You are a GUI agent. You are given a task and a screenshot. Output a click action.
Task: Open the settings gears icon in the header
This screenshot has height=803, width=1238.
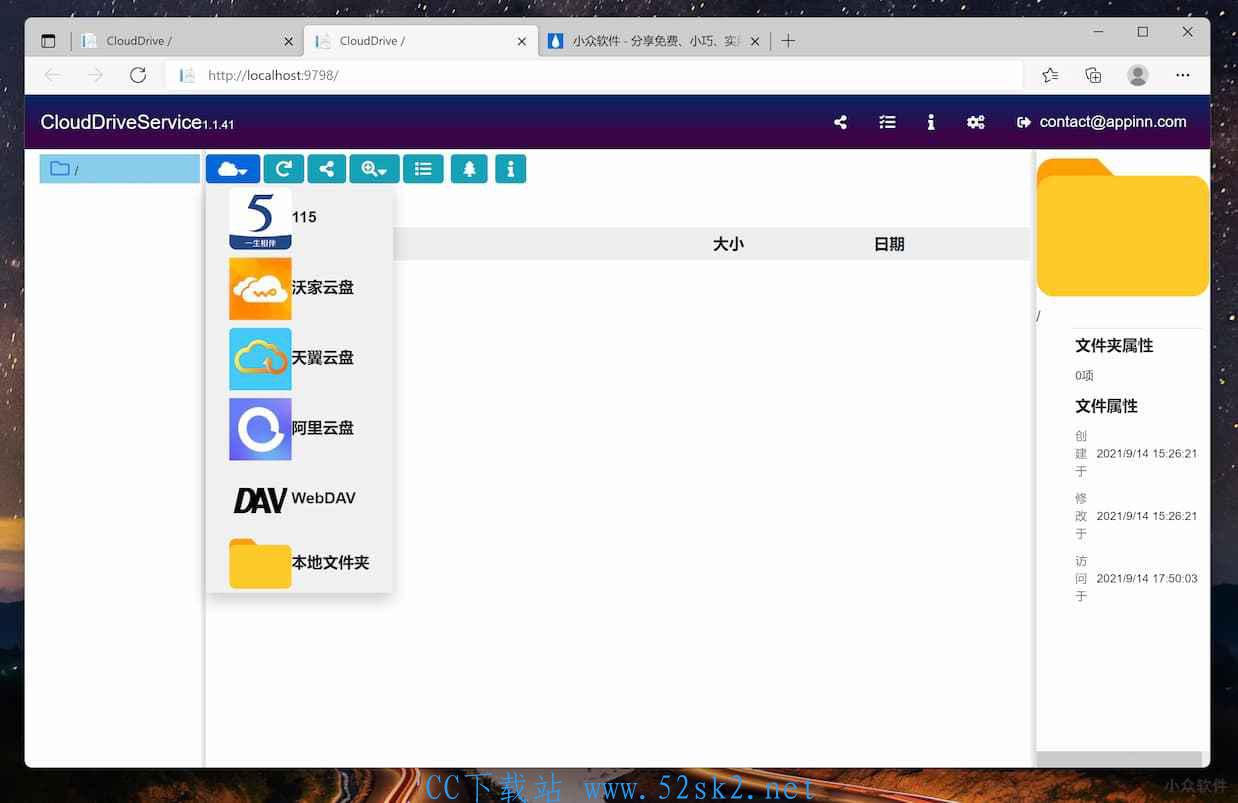click(x=976, y=122)
